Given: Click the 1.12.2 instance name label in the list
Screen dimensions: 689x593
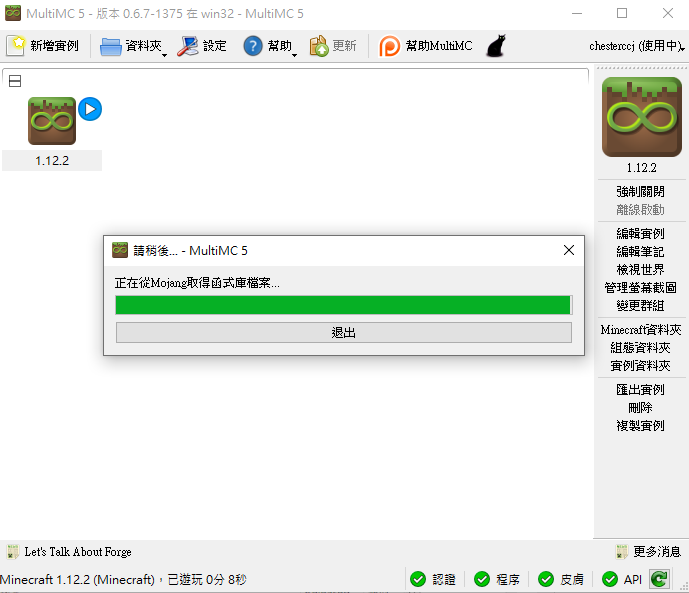Looking at the screenshot, I should [52, 161].
